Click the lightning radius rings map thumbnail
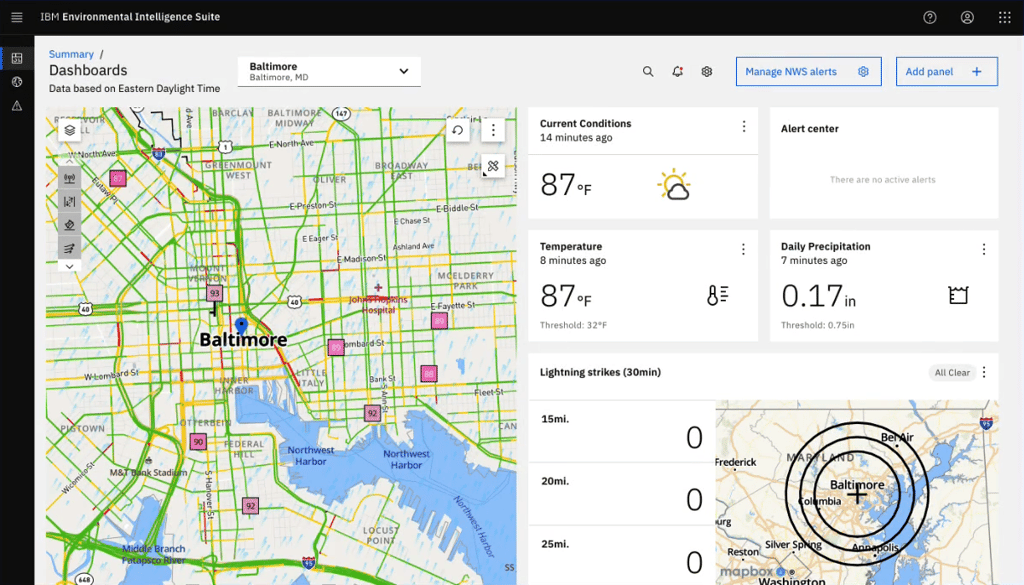 click(x=857, y=493)
